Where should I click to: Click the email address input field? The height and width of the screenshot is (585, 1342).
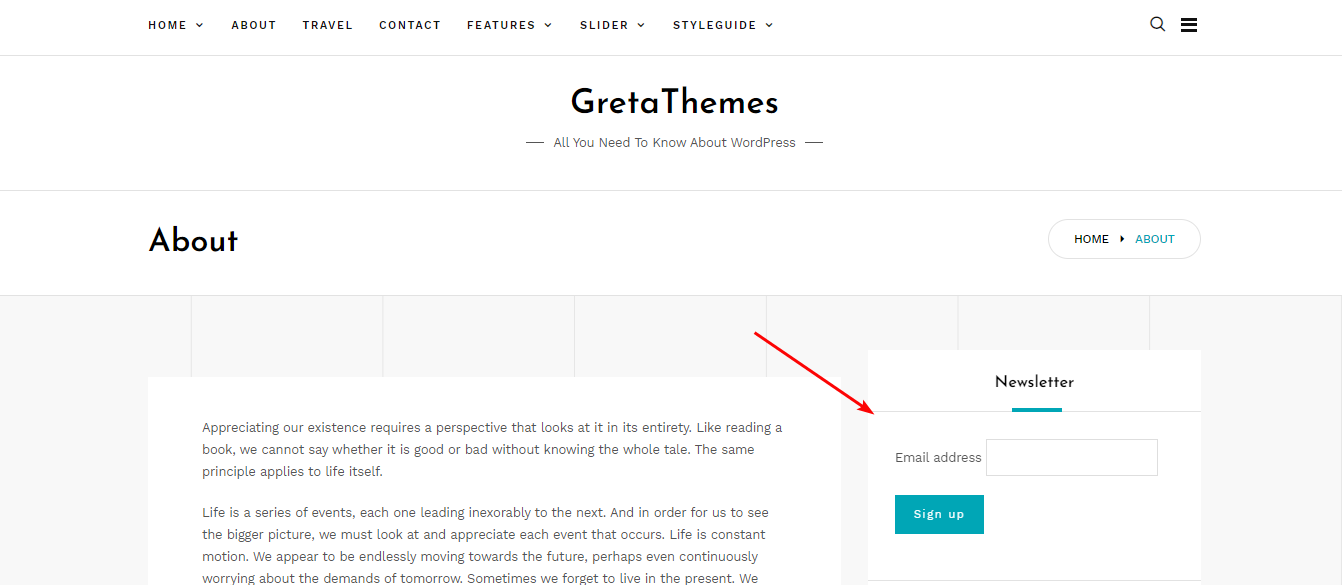[x=1071, y=457]
